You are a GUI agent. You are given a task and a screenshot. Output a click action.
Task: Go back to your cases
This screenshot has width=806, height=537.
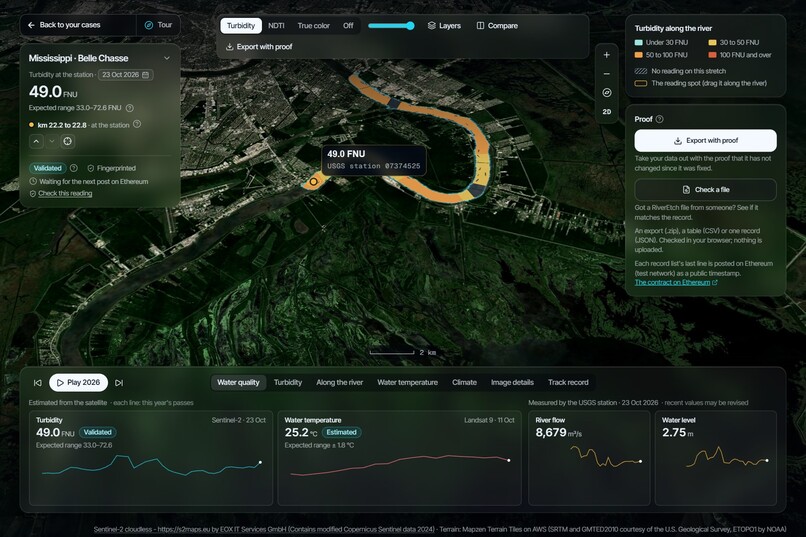click(x=64, y=25)
